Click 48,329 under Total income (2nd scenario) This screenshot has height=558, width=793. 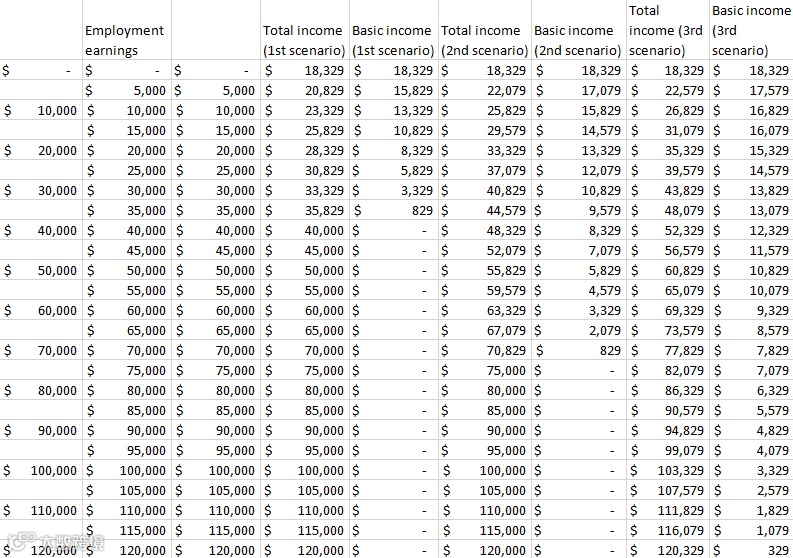coord(506,231)
